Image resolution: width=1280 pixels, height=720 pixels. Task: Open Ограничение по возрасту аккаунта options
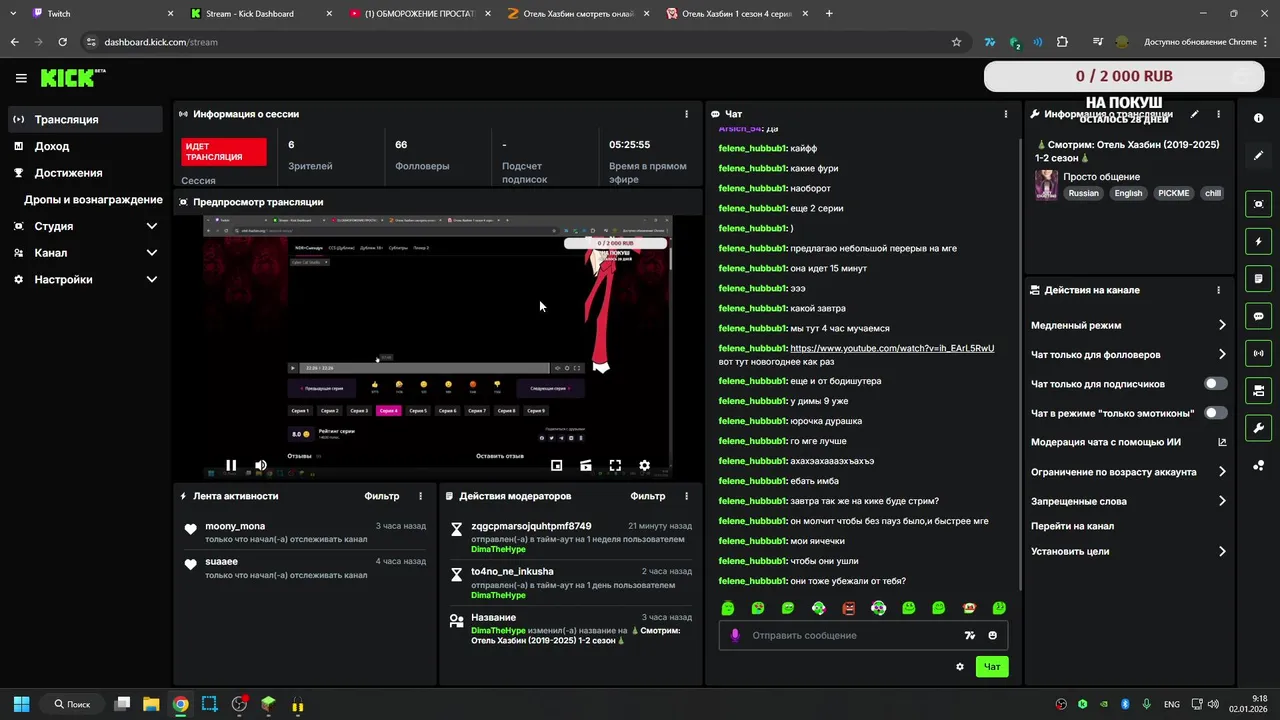click(x=1128, y=472)
